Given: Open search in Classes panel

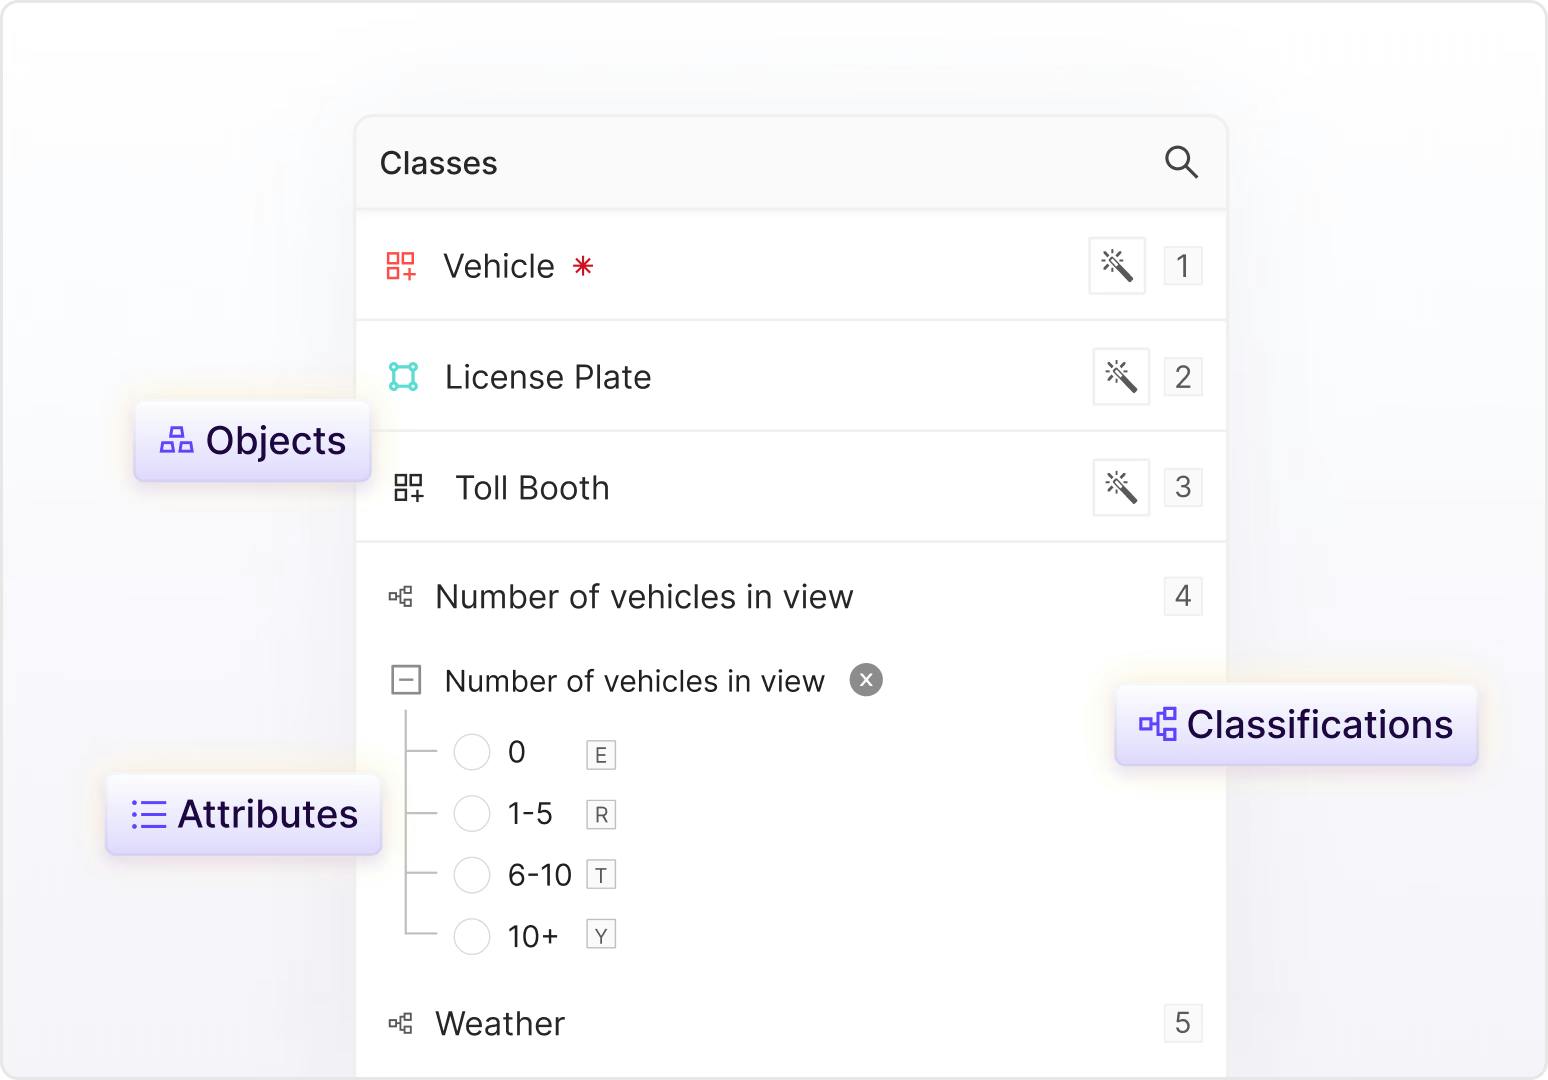Looking at the screenshot, I should (x=1181, y=162).
